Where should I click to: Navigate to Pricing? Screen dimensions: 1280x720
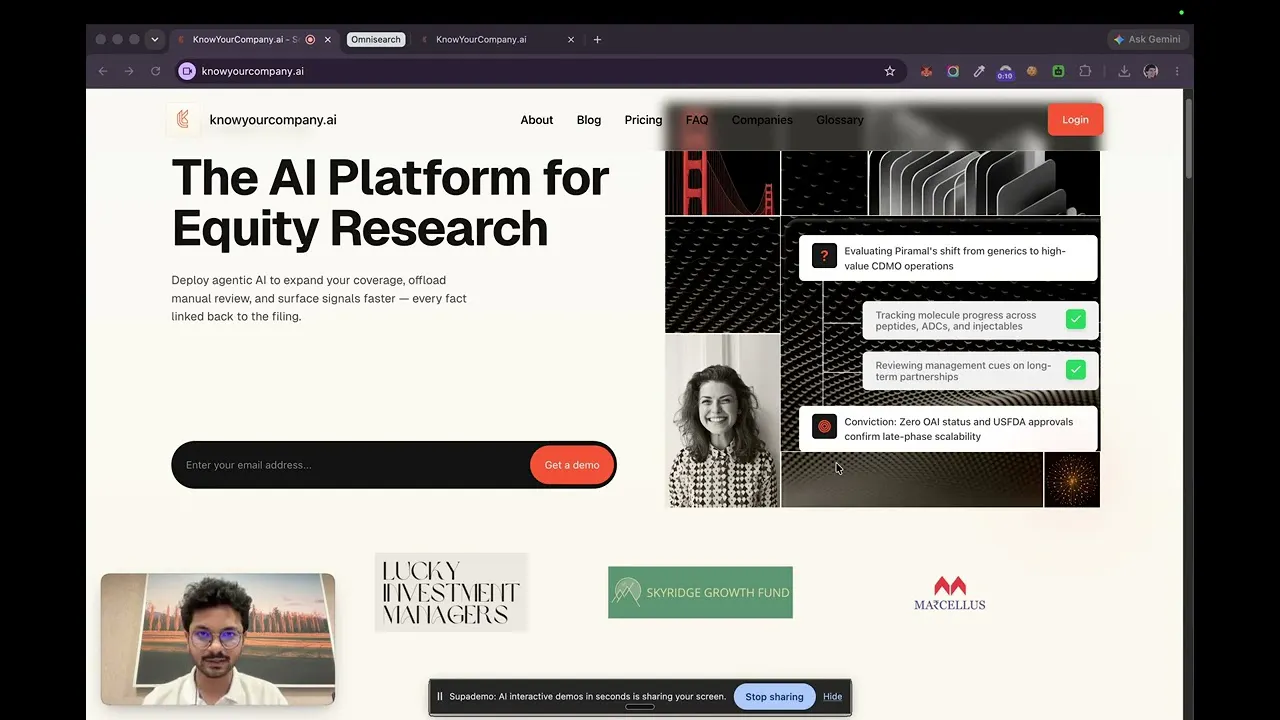click(x=643, y=119)
